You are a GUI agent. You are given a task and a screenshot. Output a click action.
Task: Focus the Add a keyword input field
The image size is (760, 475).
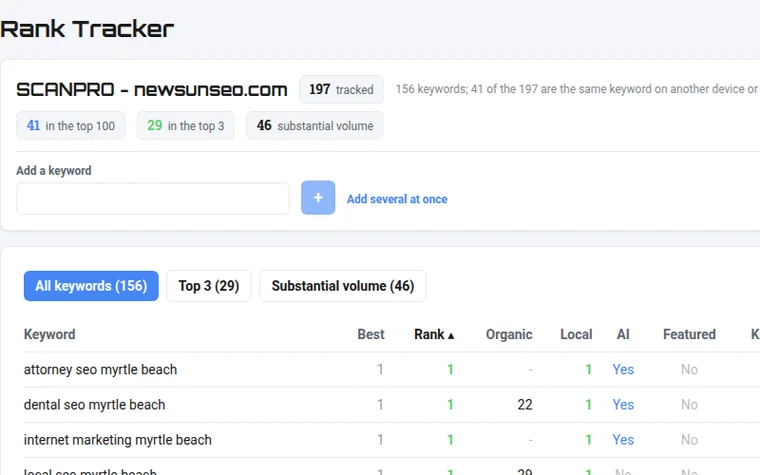click(x=153, y=199)
